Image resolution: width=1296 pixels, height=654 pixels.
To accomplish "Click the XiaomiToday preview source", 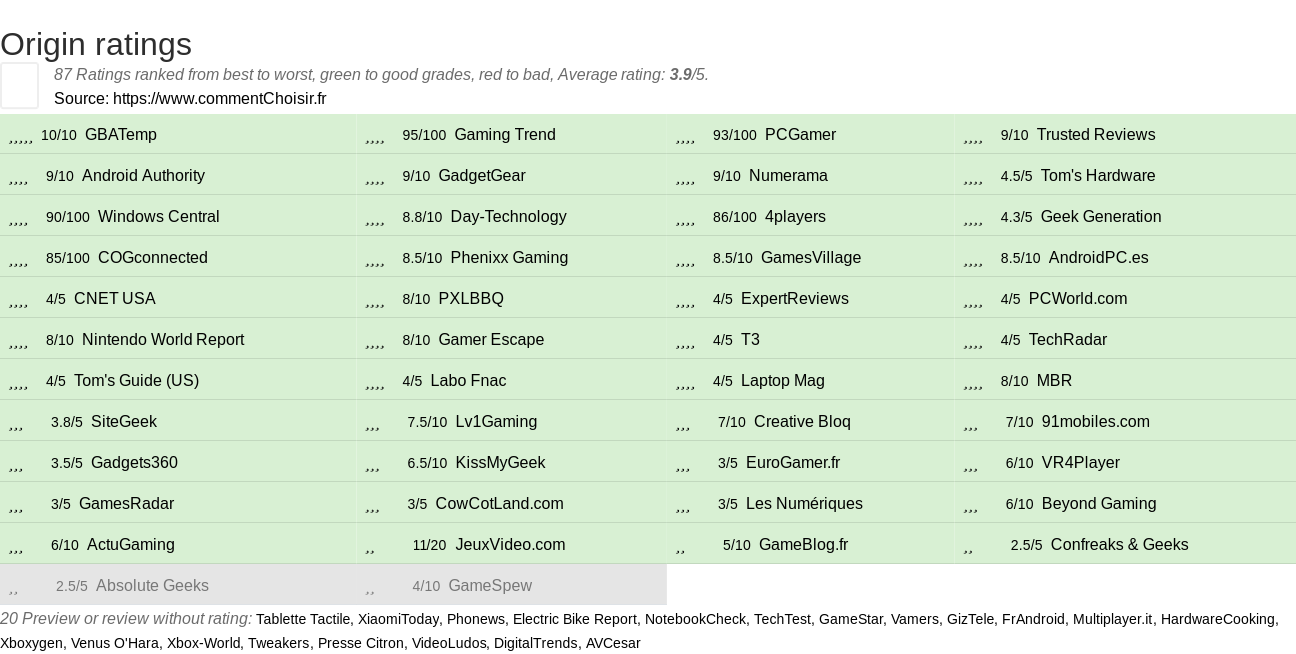I will pos(398,619).
